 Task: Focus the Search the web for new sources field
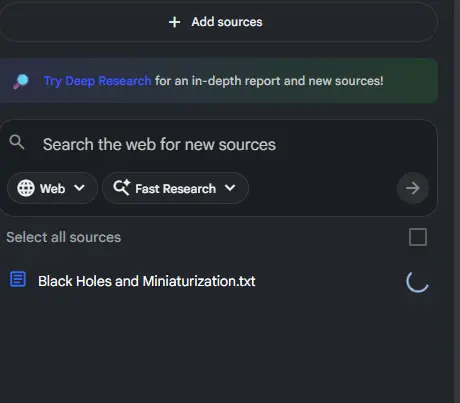tap(218, 145)
